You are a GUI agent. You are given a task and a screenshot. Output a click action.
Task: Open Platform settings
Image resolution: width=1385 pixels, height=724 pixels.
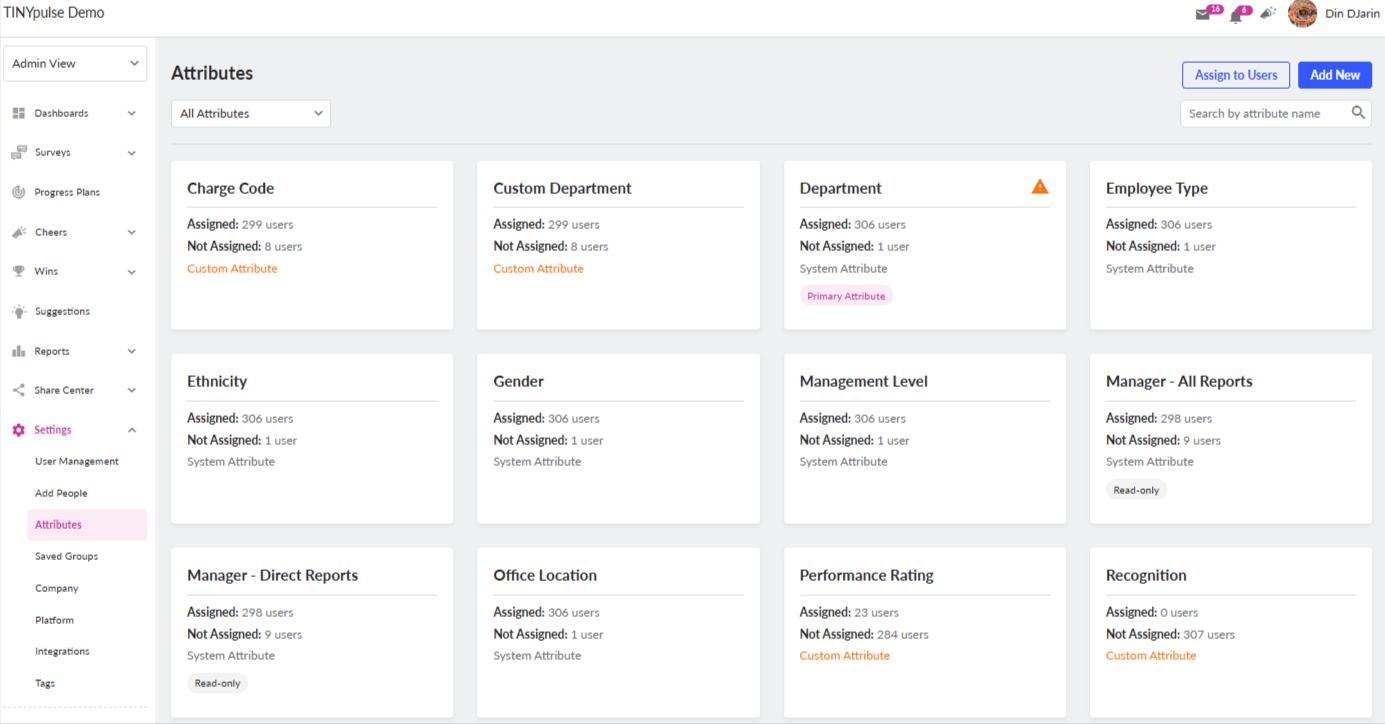tap(54, 620)
